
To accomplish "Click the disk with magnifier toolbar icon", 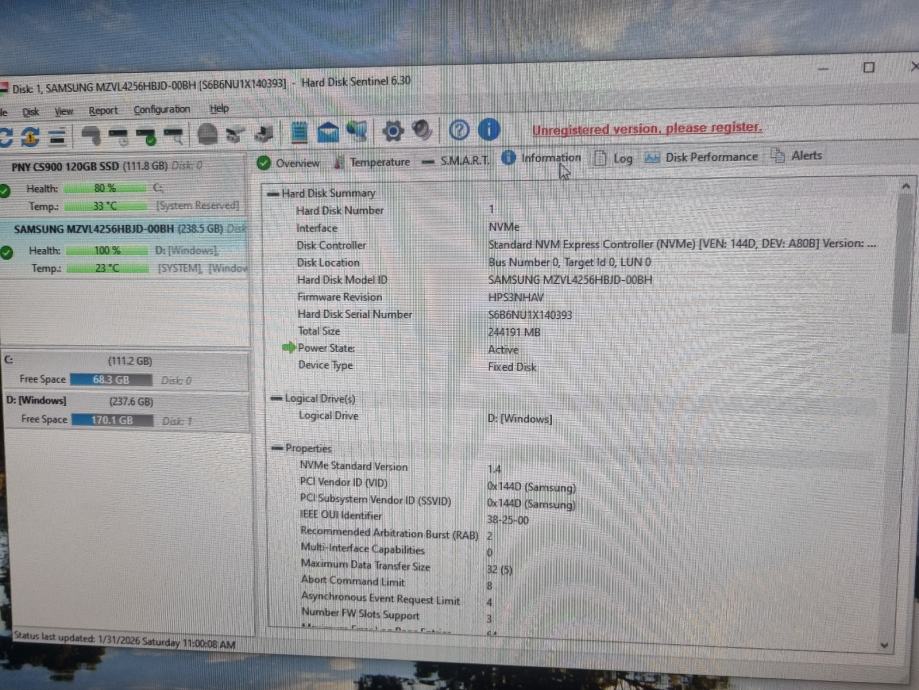I will click(174, 136).
